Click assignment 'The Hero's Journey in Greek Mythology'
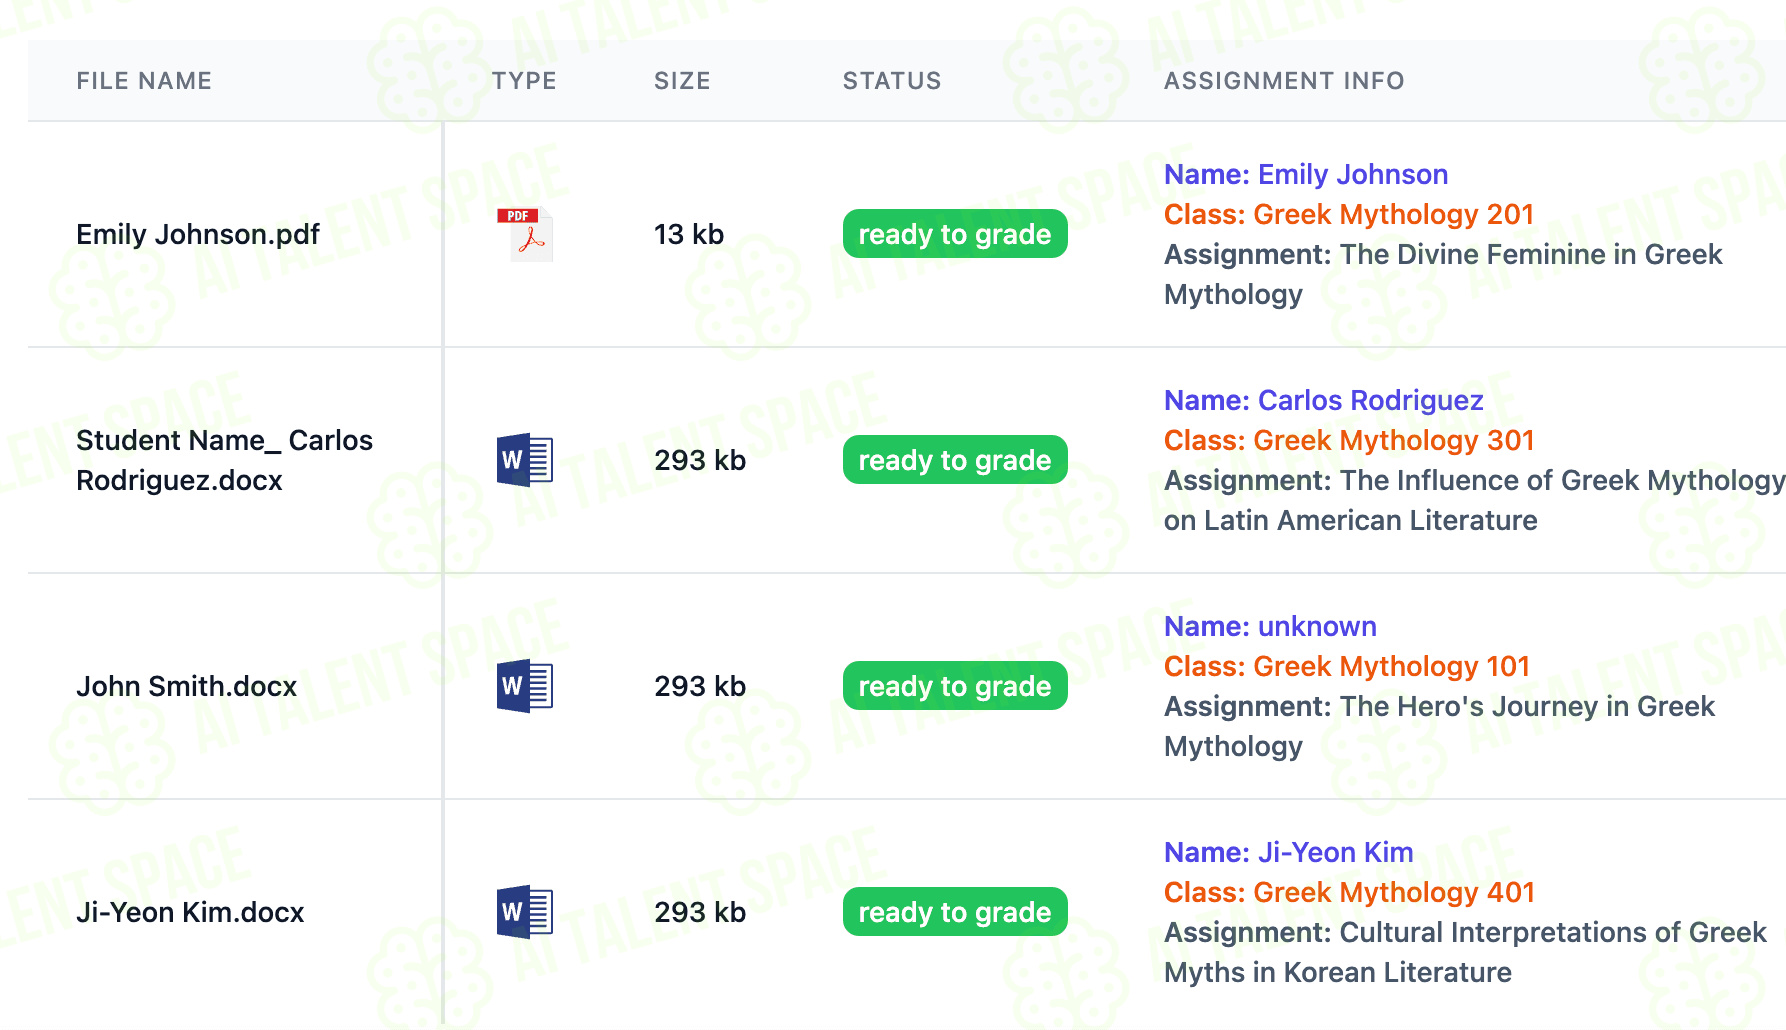The height and width of the screenshot is (1030, 1786). click(1439, 726)
